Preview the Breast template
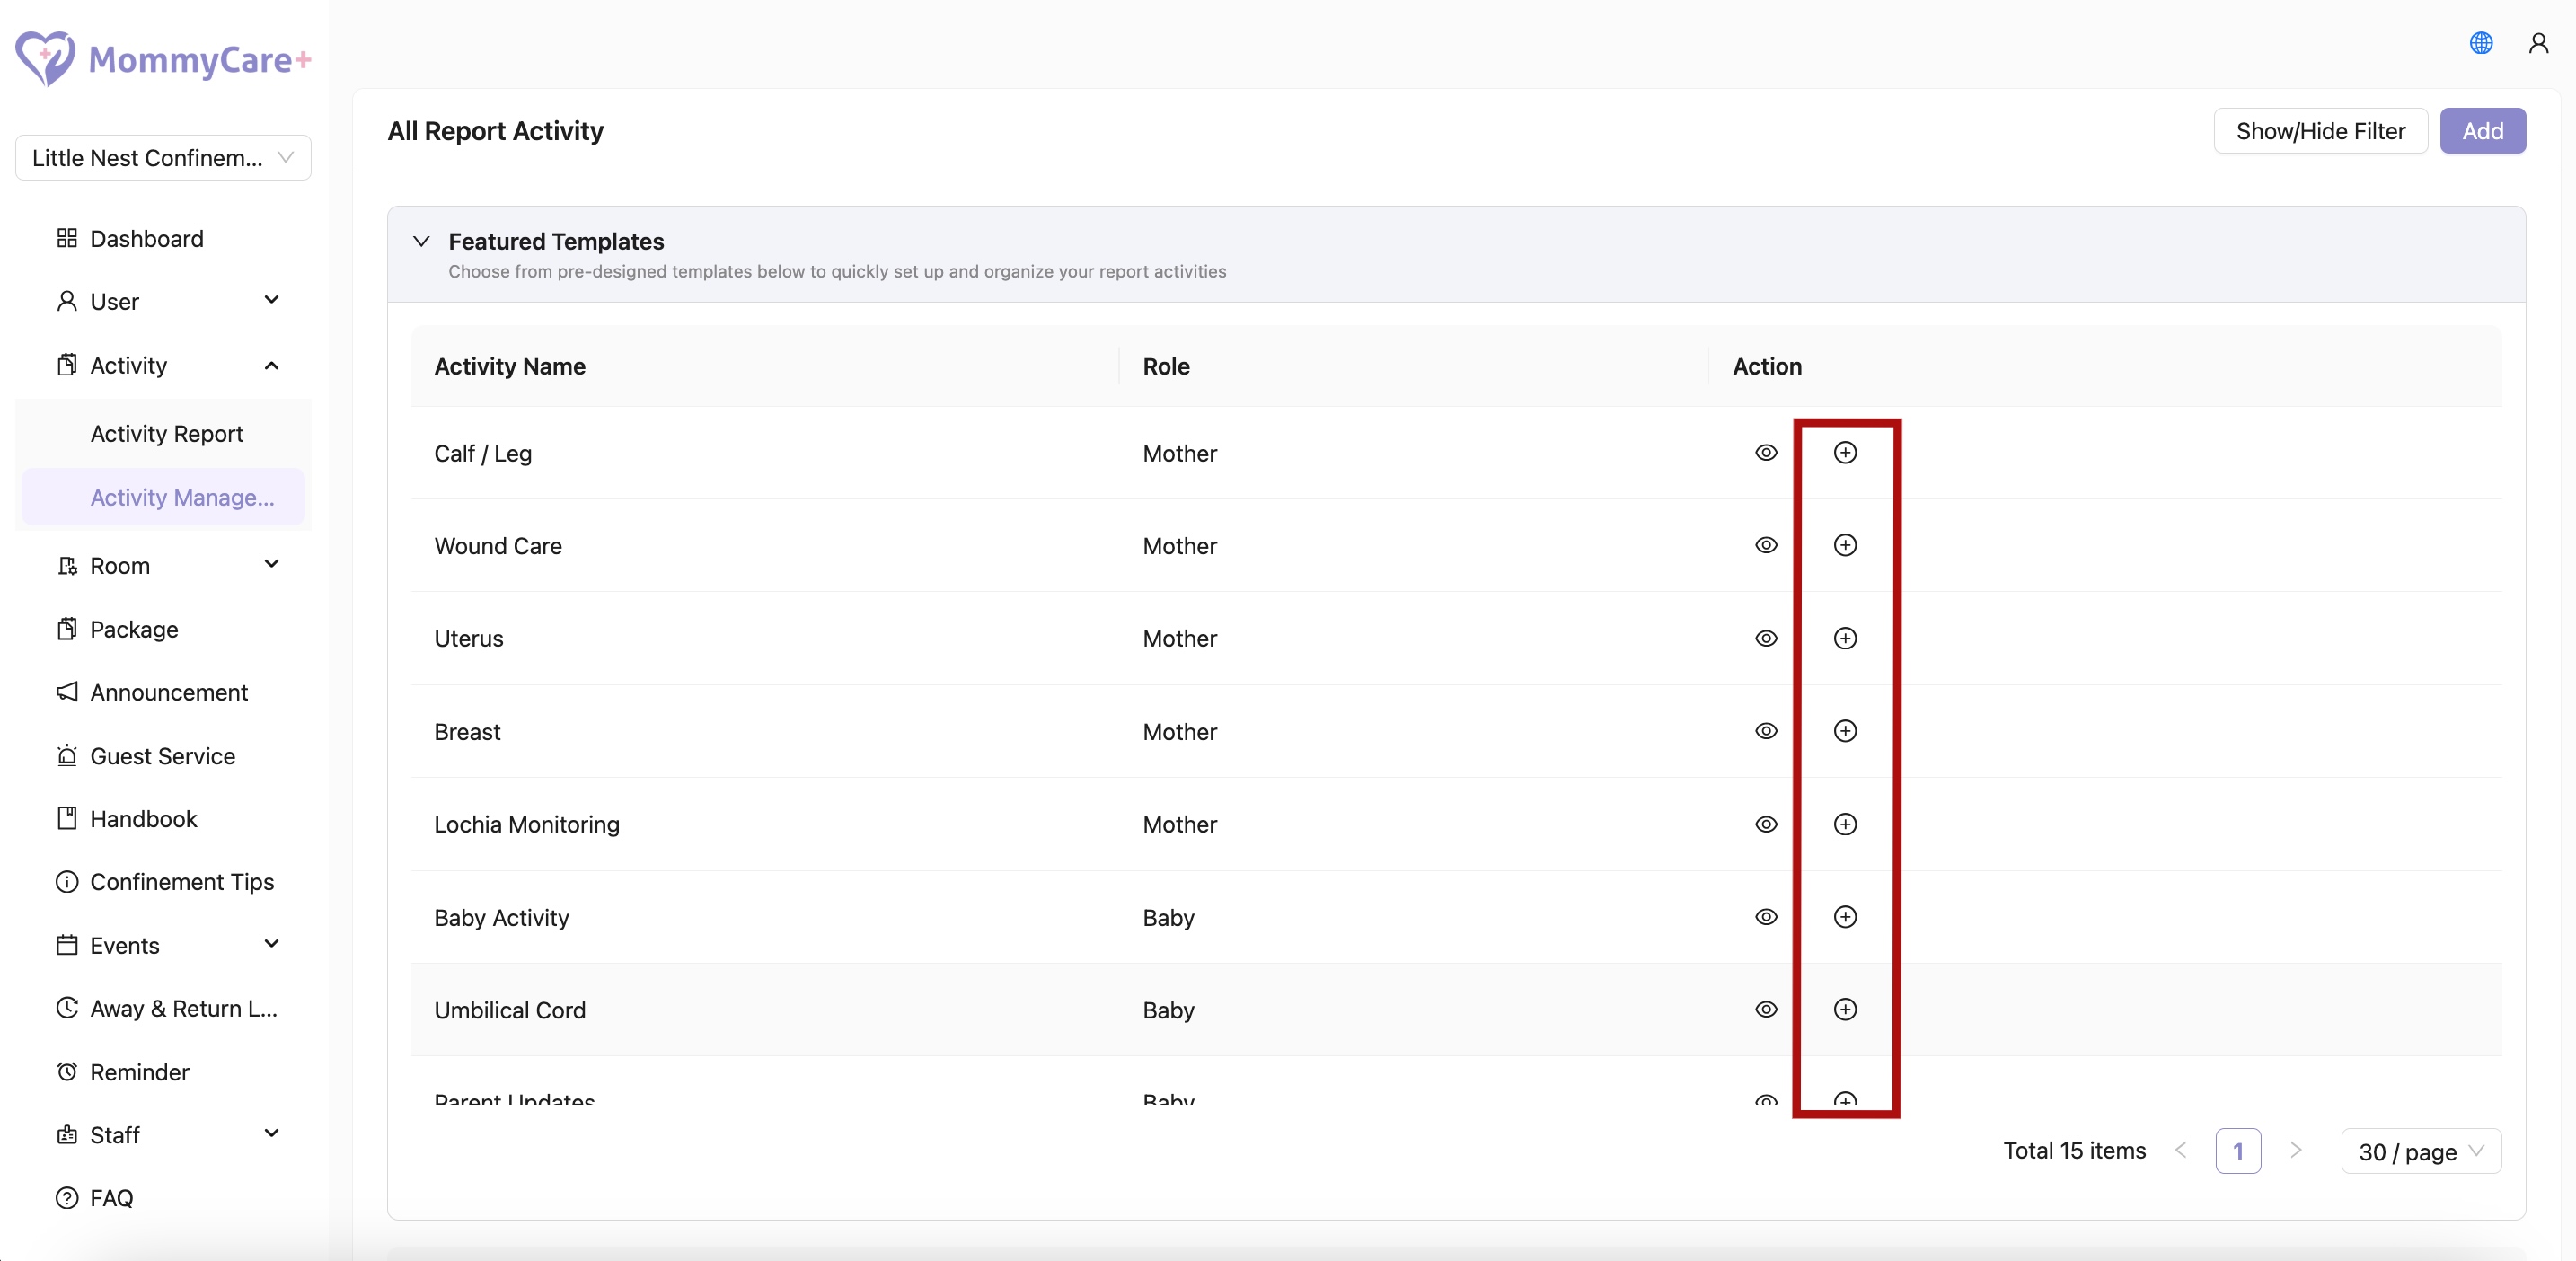This screenshot has width=2576, height=1261. click(x=1766, y=731)
